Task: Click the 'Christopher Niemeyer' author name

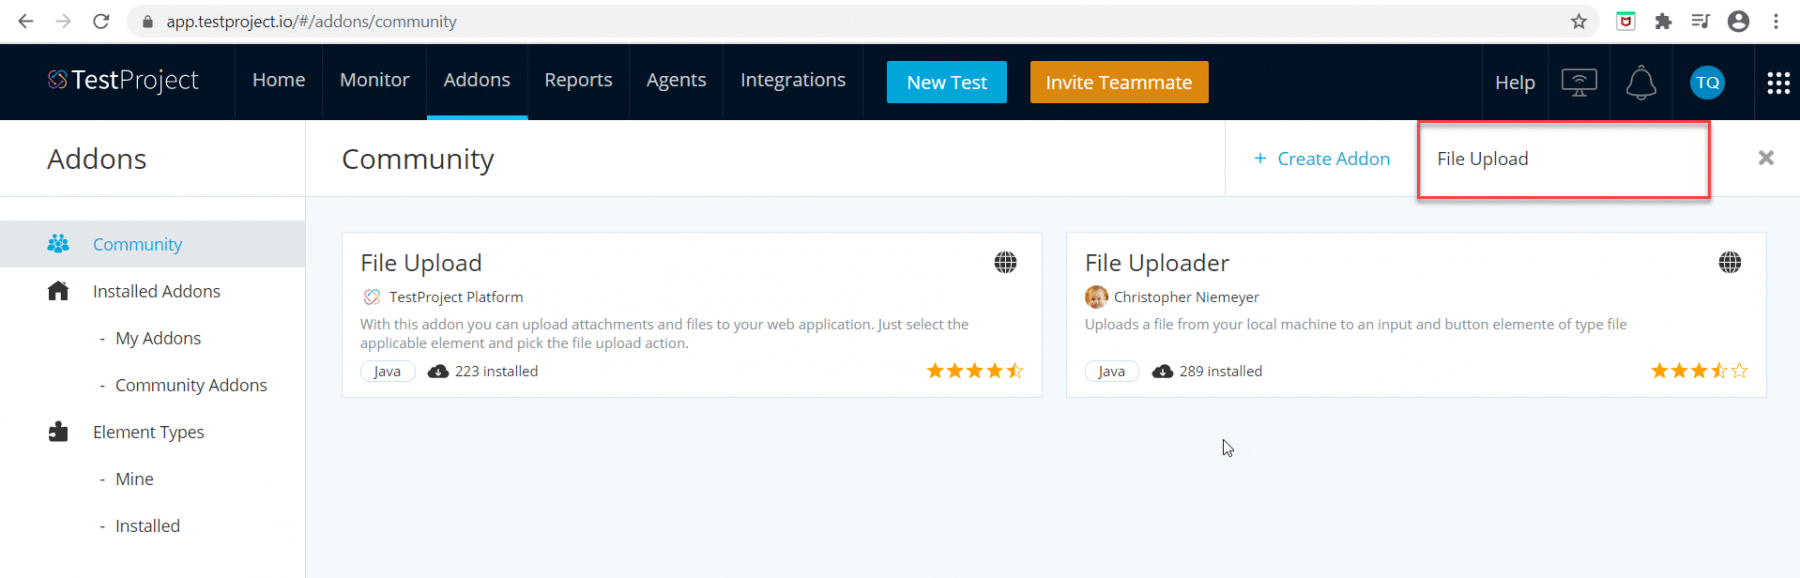Action: 1186,297
